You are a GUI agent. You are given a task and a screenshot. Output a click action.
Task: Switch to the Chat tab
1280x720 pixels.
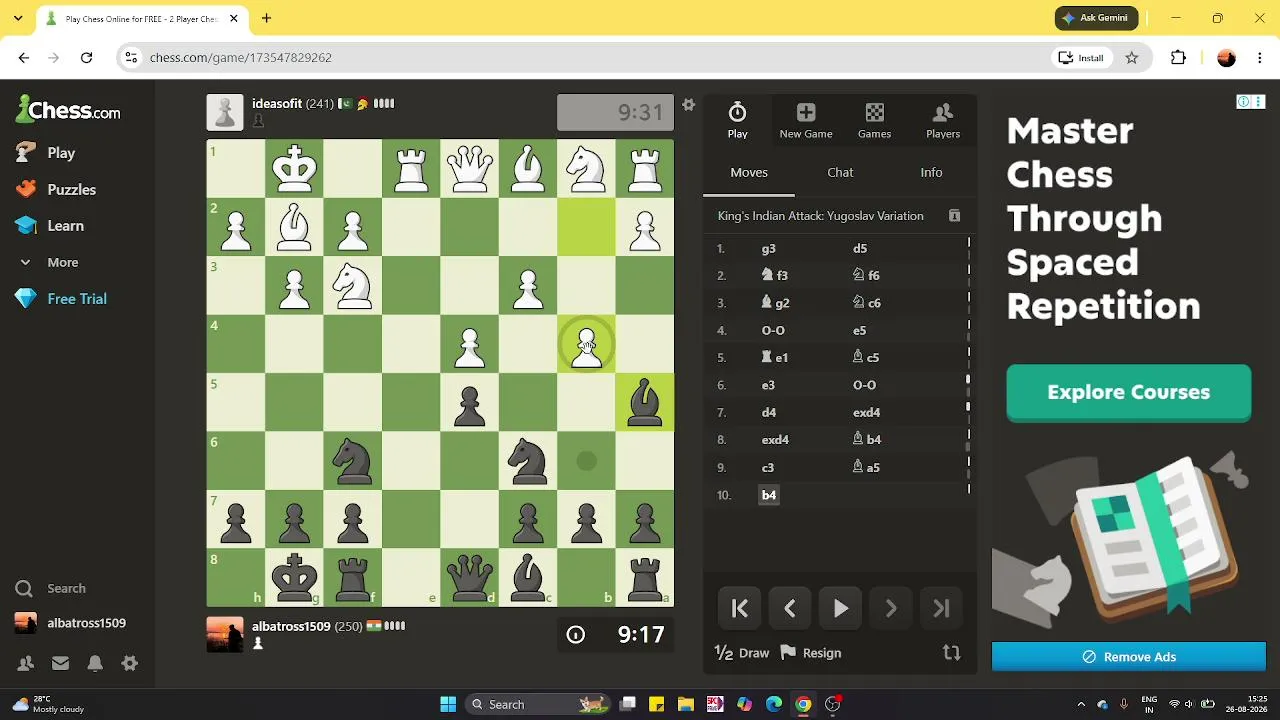tap(840, 172)
